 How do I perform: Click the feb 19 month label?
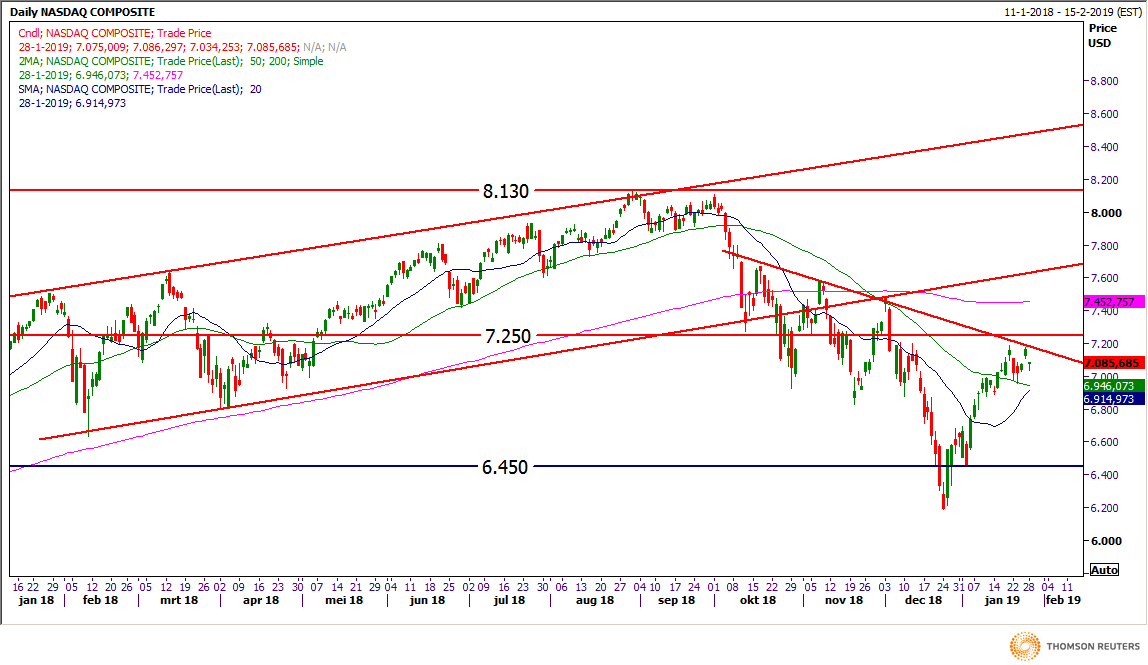(1063, 601)
